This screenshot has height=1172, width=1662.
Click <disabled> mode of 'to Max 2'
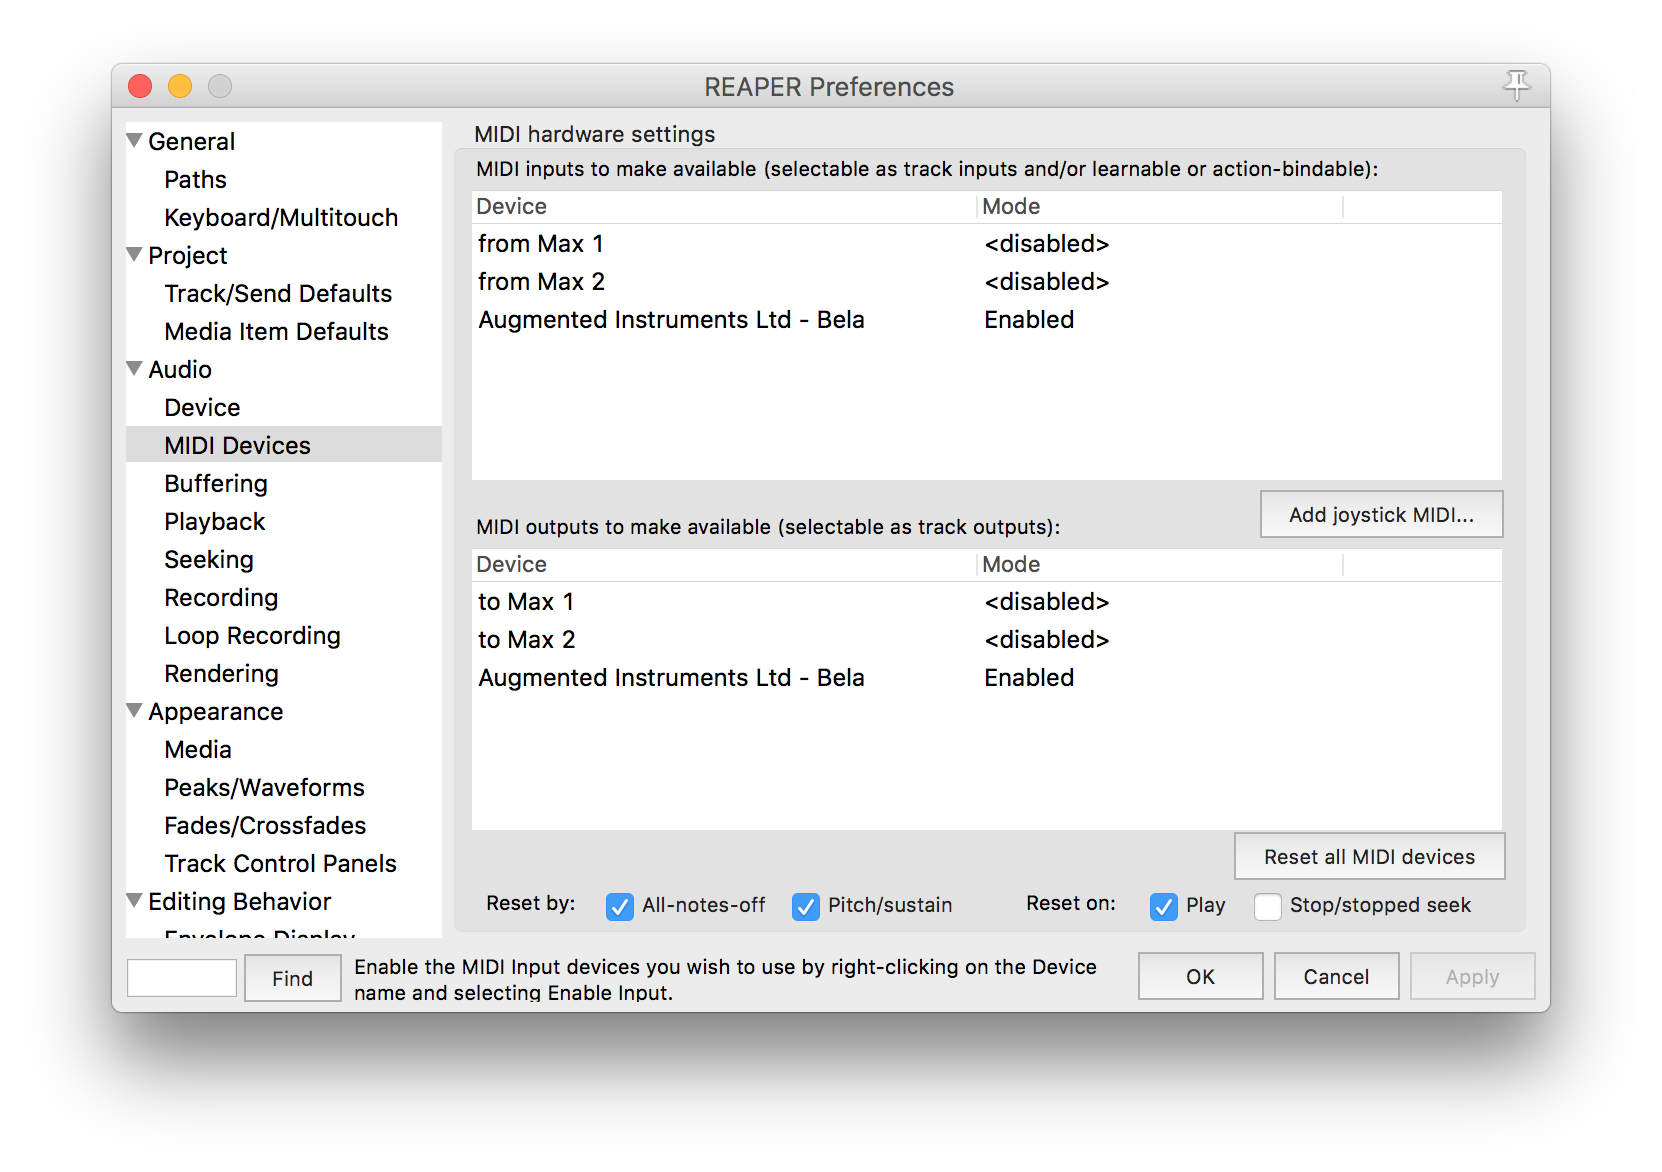pyautogui.click(x=1047, y=640)
